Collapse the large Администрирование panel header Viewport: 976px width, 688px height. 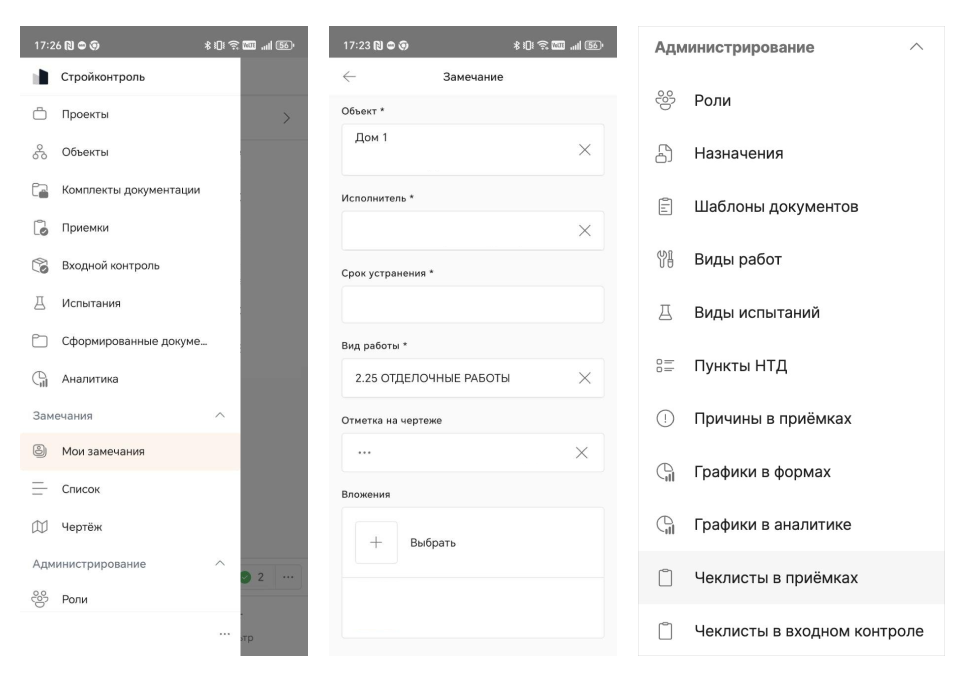pos(915,47)
